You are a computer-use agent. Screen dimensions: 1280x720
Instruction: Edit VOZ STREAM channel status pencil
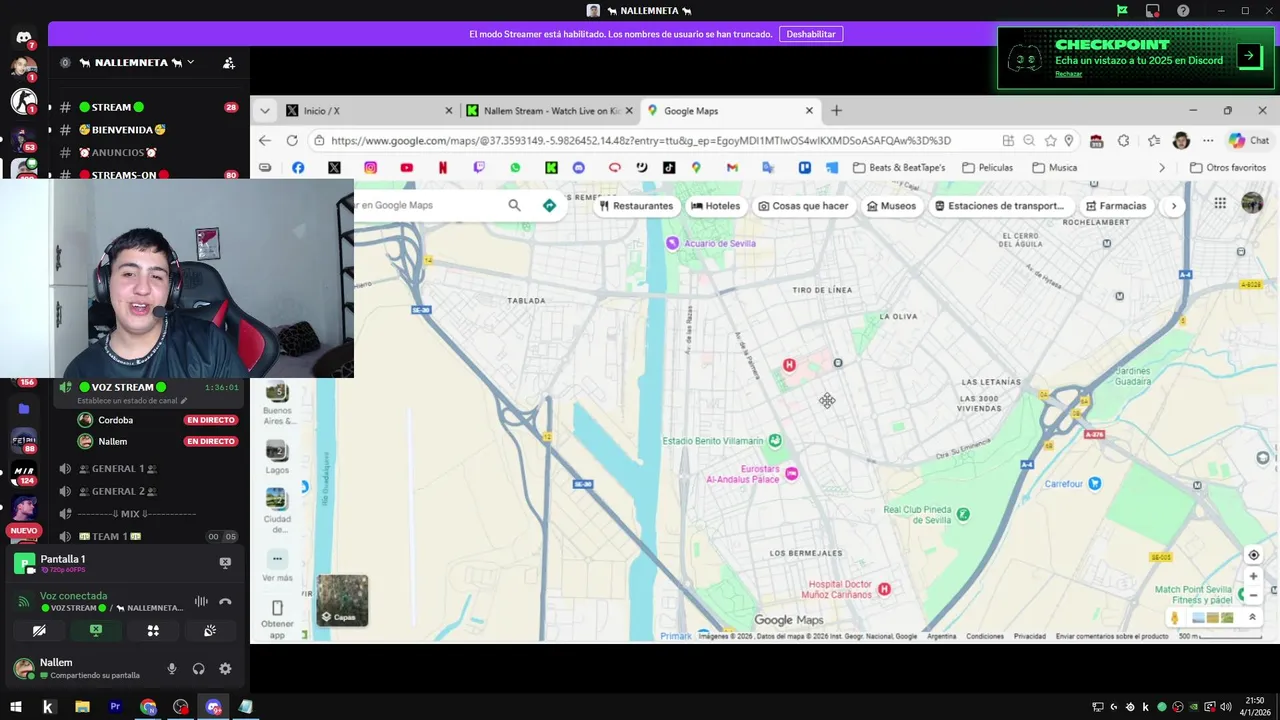pyautogui.click(x=183, y=401)
